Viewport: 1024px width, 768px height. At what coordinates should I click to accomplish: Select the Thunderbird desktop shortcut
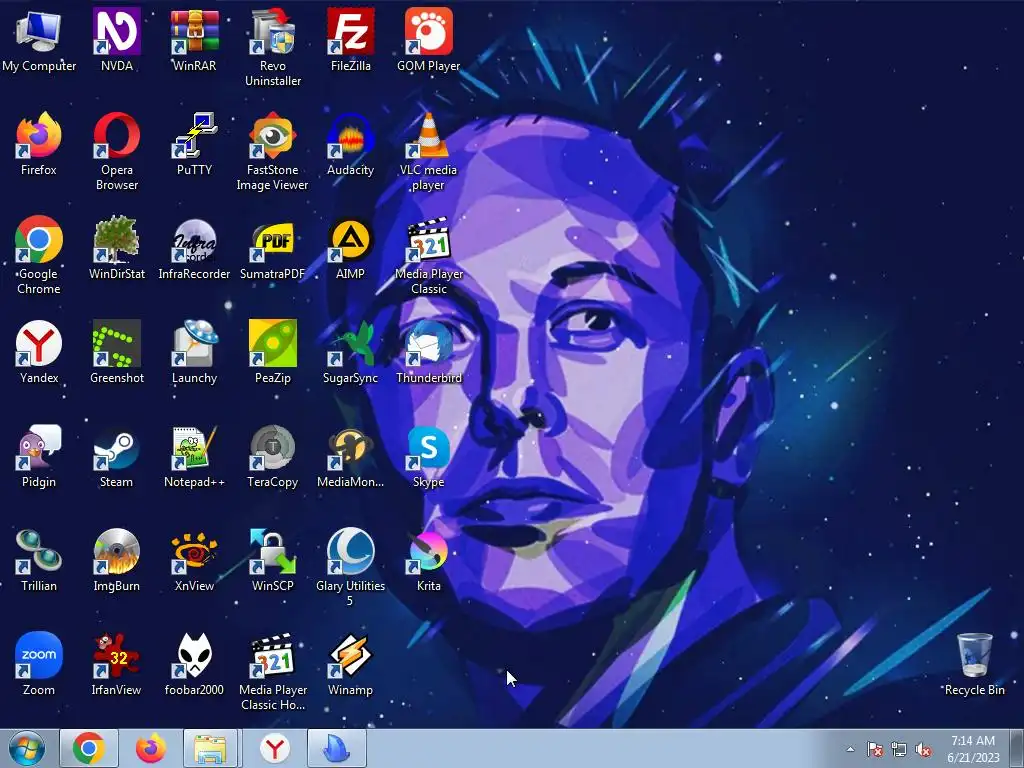428,352
